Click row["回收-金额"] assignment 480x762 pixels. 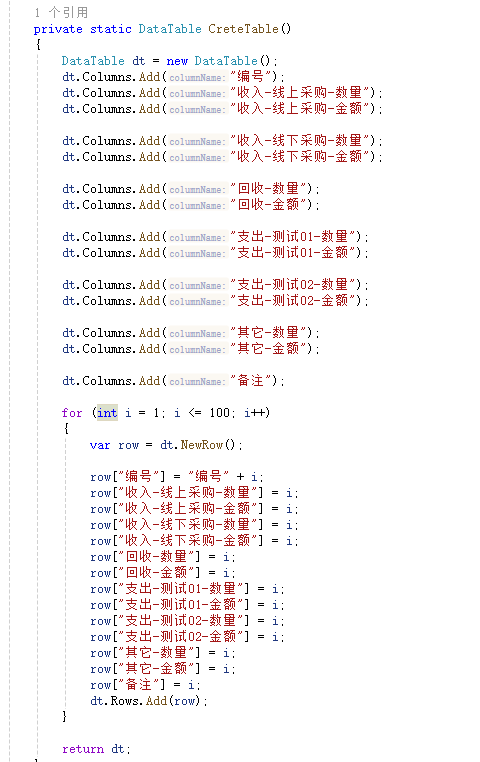point(163,573)
